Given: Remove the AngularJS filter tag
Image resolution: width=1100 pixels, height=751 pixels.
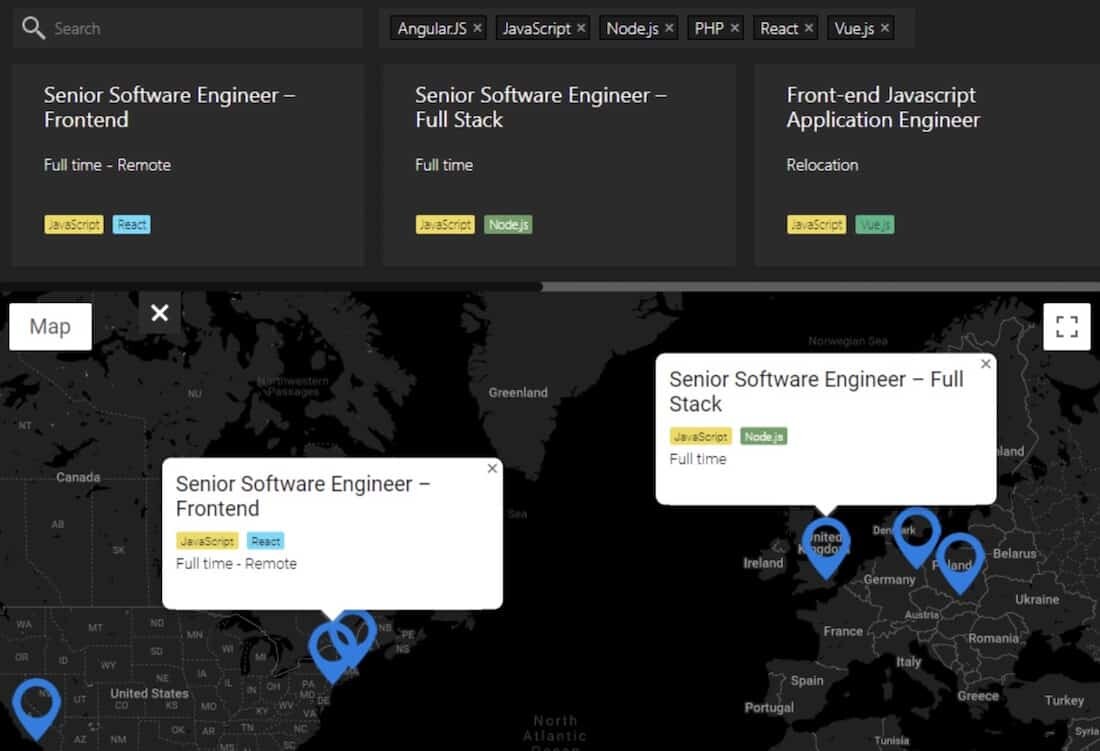Looking at the screenshot, I should click(x=478, y=28).
